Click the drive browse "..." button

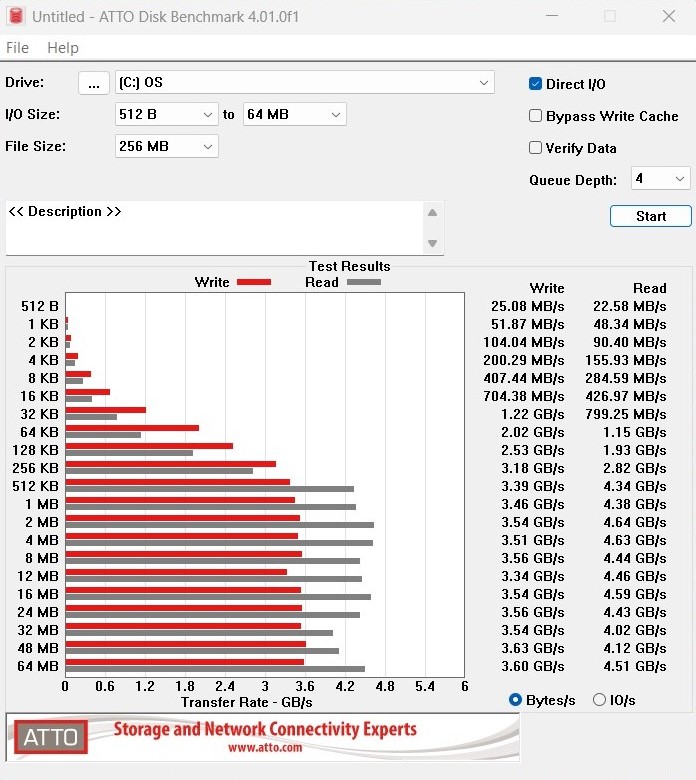(x=94, y=83)
